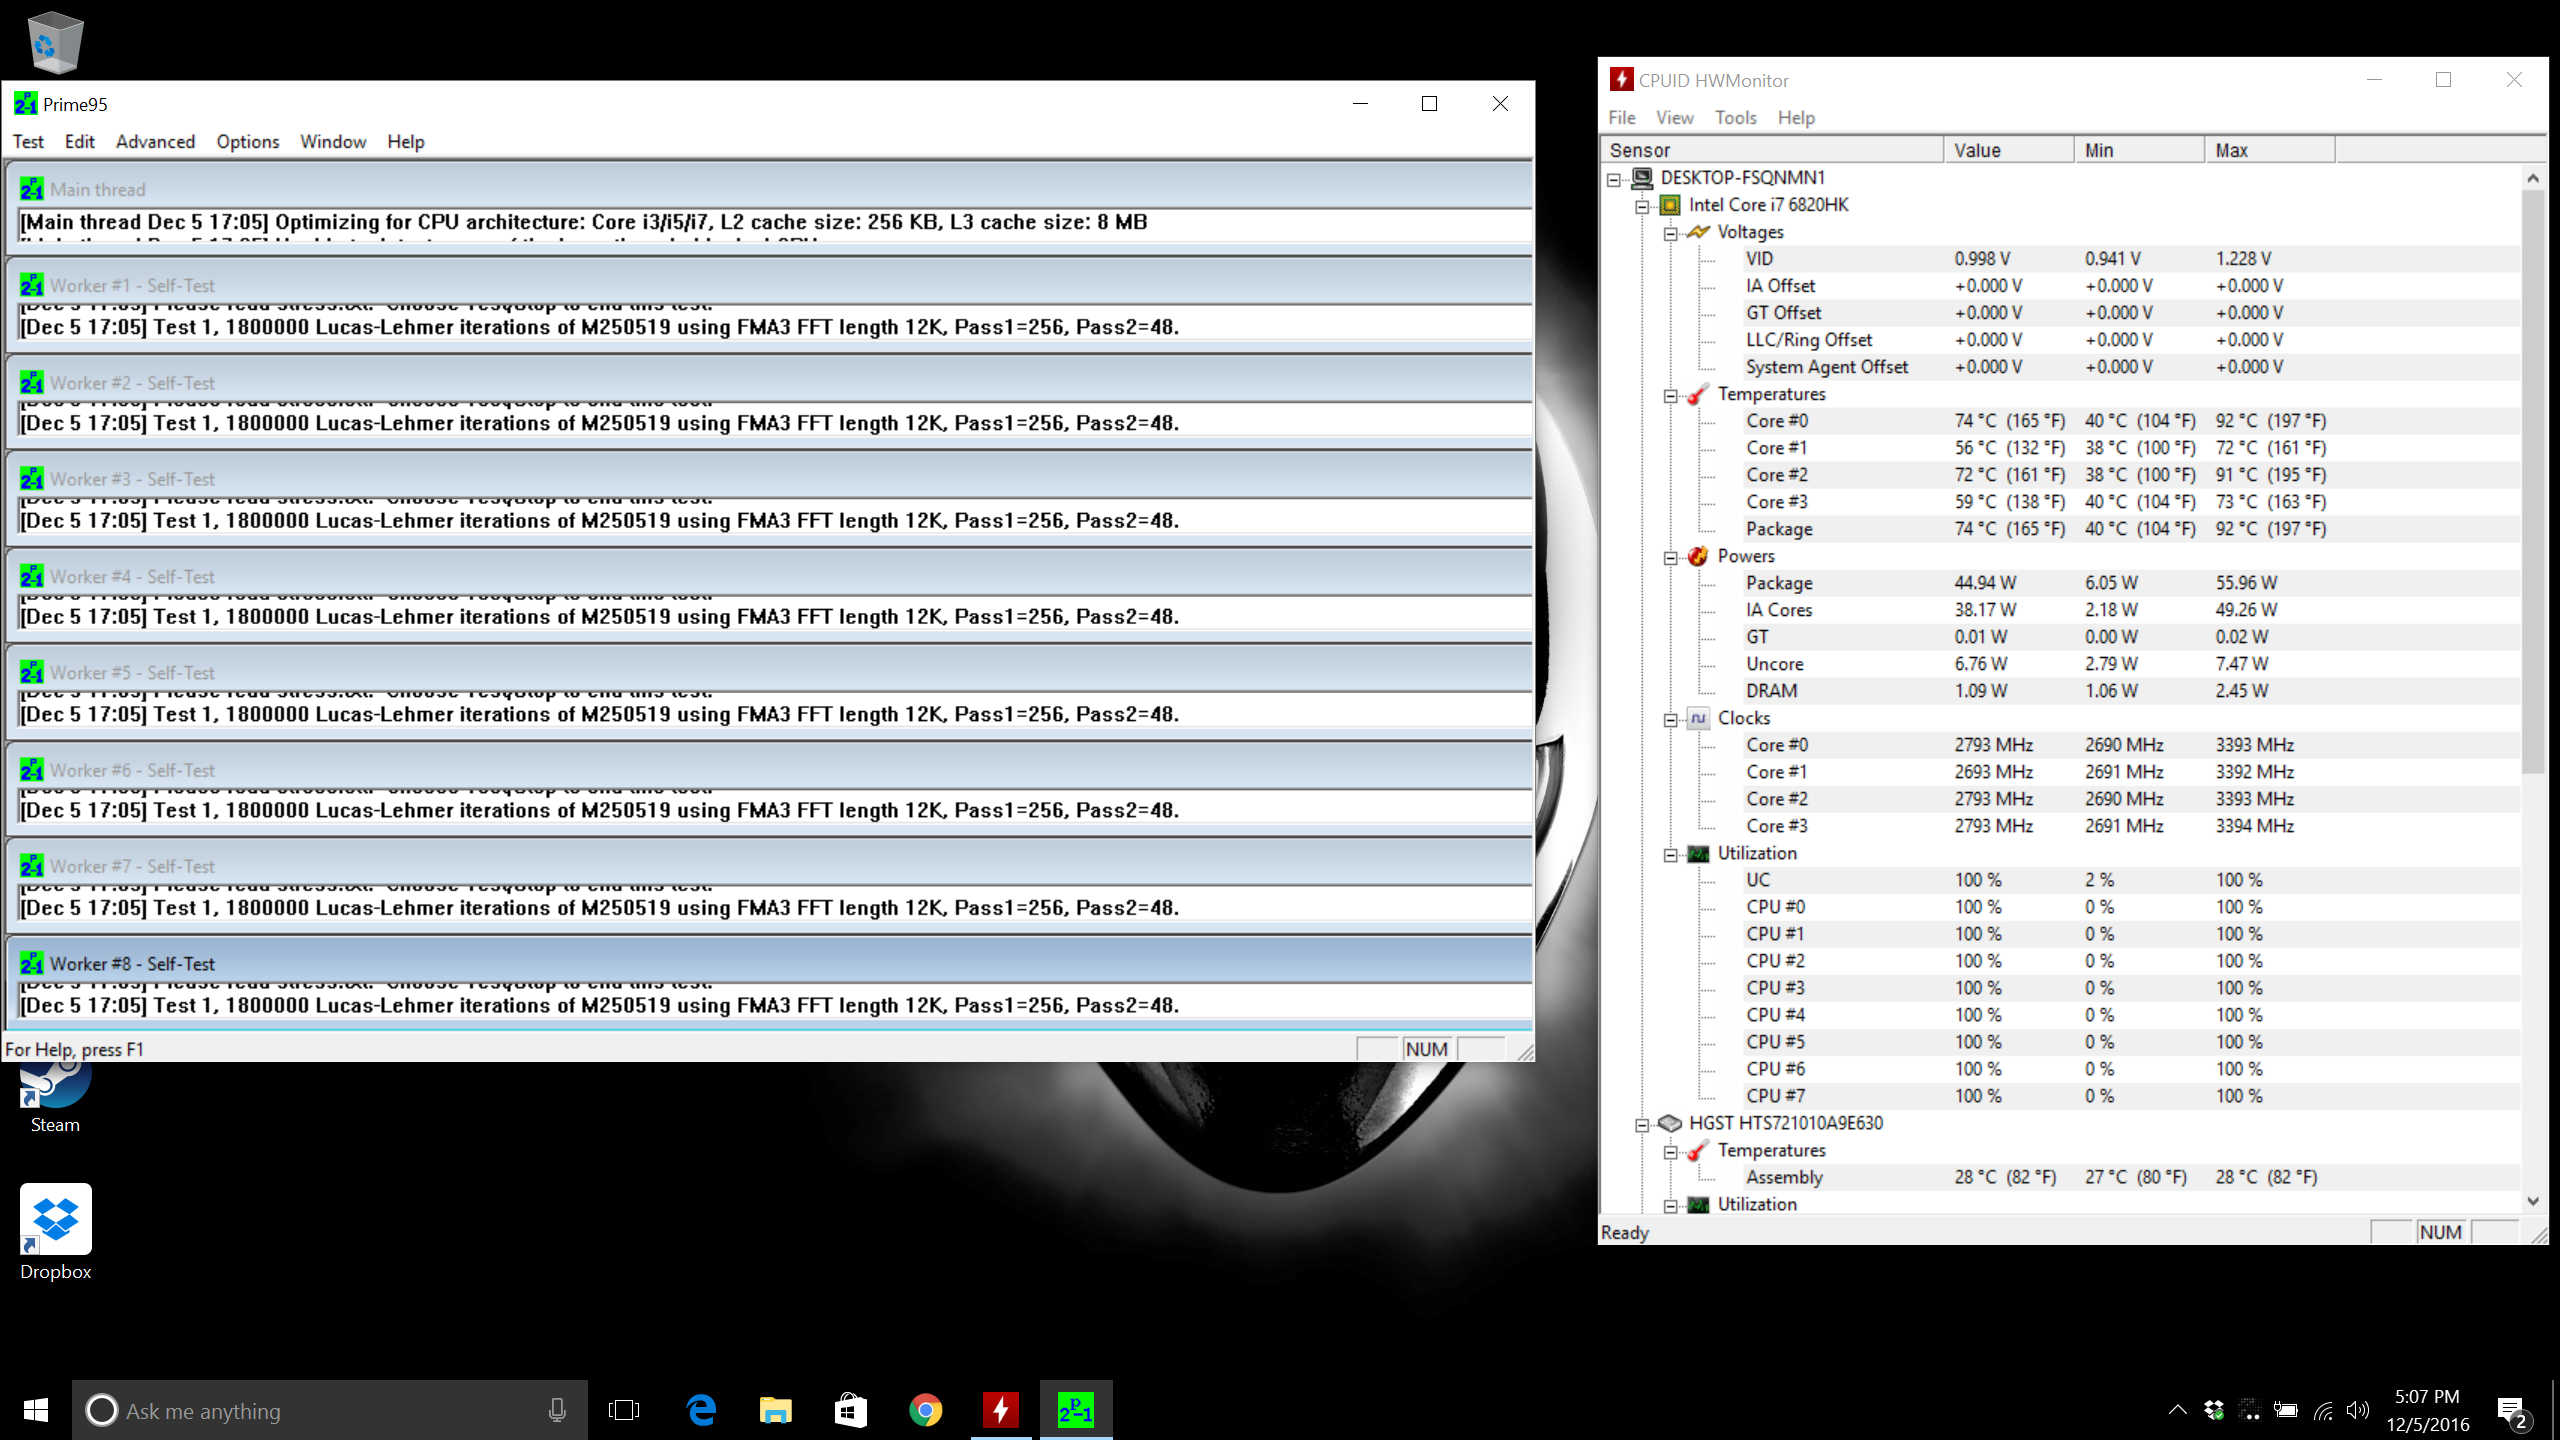Open the Tools menu in HWMonitor
2560x1440 pixels.
click(x=1735, y=117)
